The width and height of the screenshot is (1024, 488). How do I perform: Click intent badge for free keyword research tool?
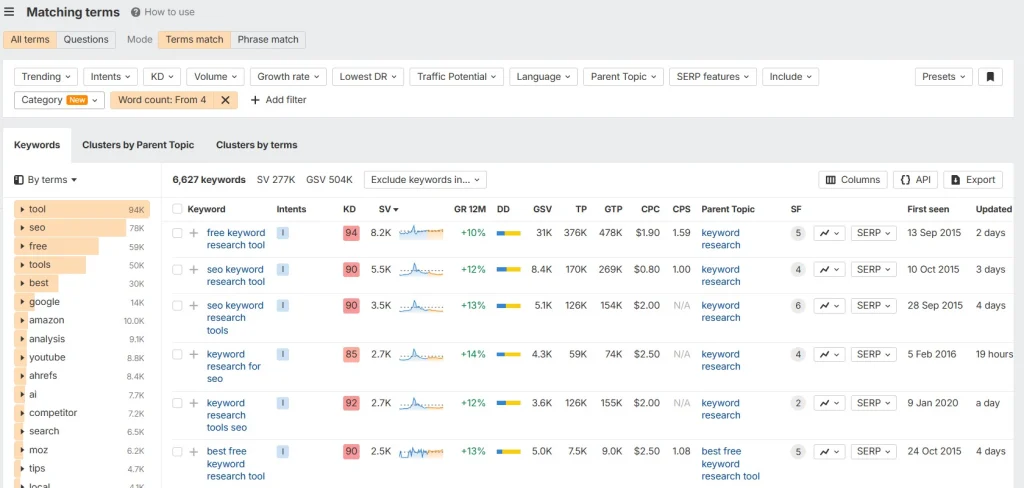283,233
